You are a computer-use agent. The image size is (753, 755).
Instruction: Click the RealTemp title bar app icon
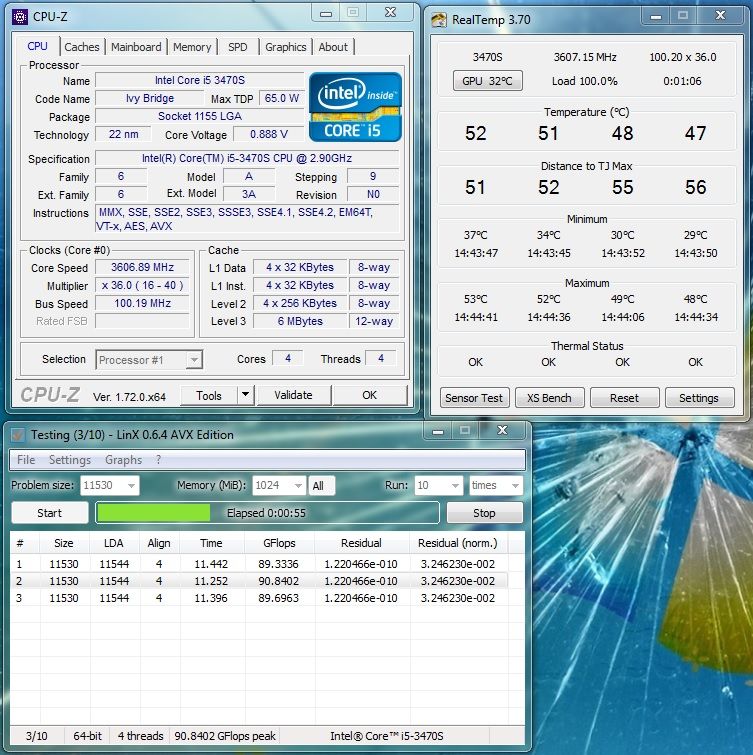pos(439,20)
